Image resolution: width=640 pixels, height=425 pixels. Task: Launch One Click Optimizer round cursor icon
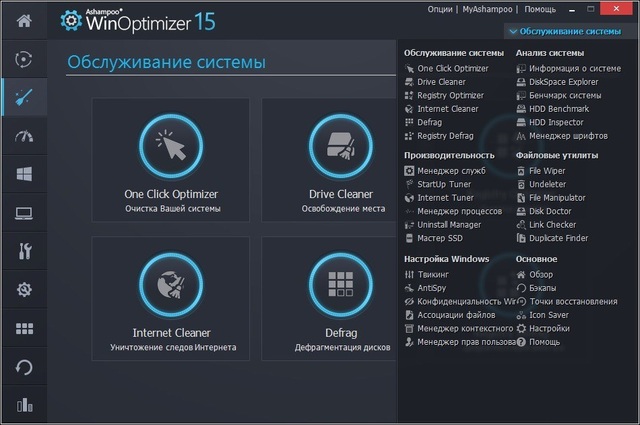click(x=171, y=148)
